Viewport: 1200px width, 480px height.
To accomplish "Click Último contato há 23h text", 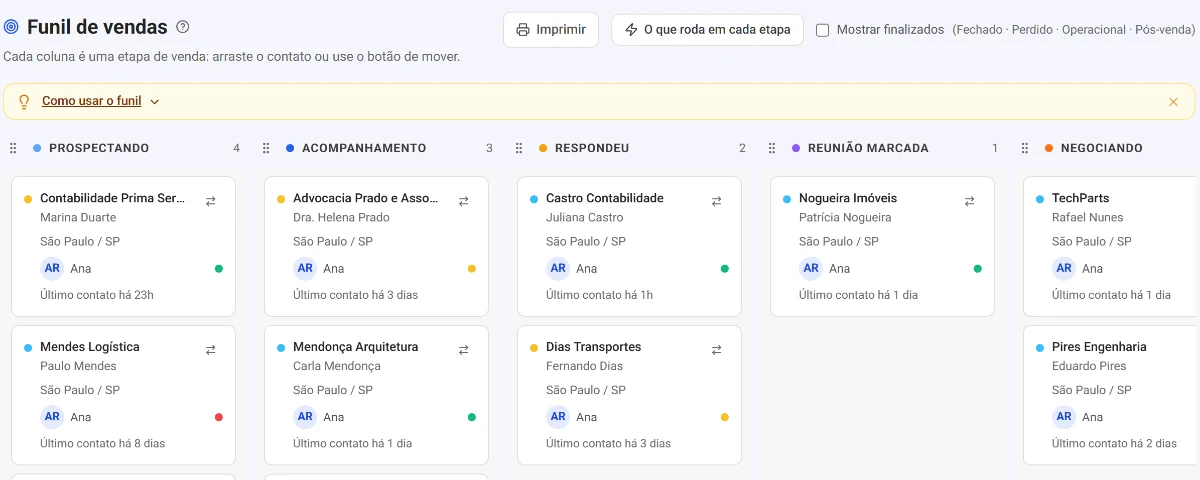I will (x=97, y=295).
